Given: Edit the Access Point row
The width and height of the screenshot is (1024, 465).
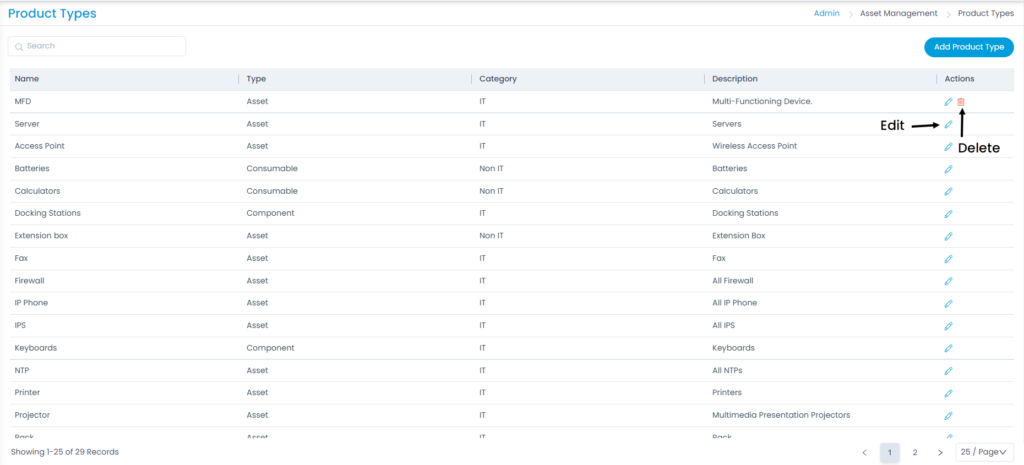Looking at the screenshot, I should [948, 146].
